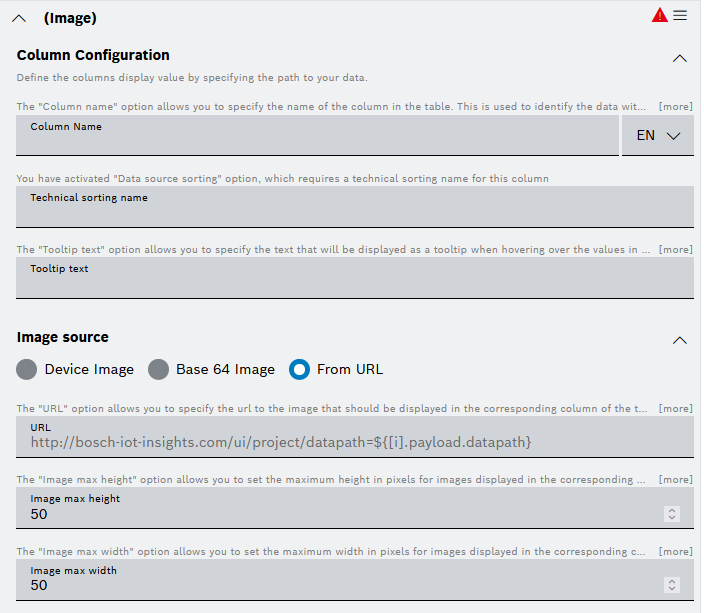Open the EN language dropdown

(658, 135)
